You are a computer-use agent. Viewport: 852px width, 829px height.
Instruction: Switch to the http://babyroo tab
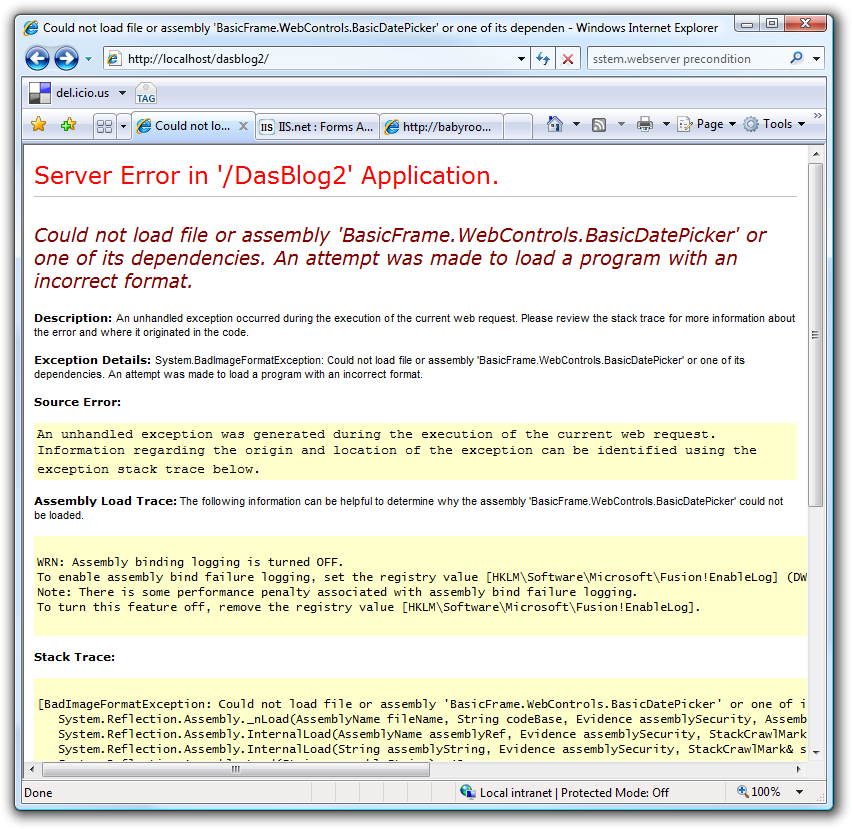tap(441, 126)
